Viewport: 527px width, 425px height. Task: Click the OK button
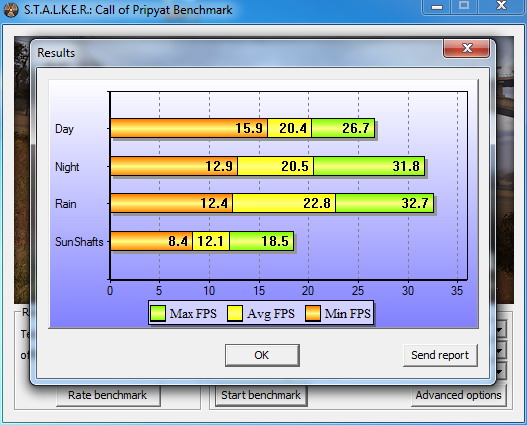pyautogui.click(x=262, y=355)
